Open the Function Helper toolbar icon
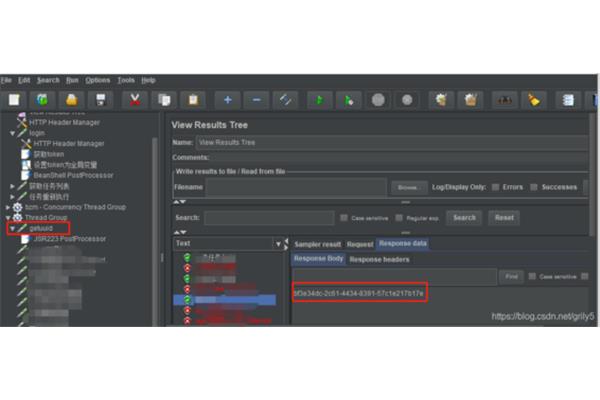600x400 pixels. coord(568,100)
